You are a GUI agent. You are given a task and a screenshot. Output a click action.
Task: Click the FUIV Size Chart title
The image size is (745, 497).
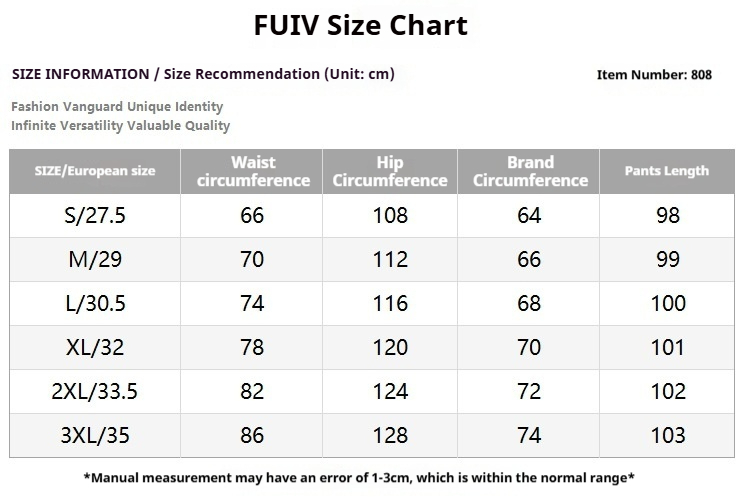[x=360, y=25]
